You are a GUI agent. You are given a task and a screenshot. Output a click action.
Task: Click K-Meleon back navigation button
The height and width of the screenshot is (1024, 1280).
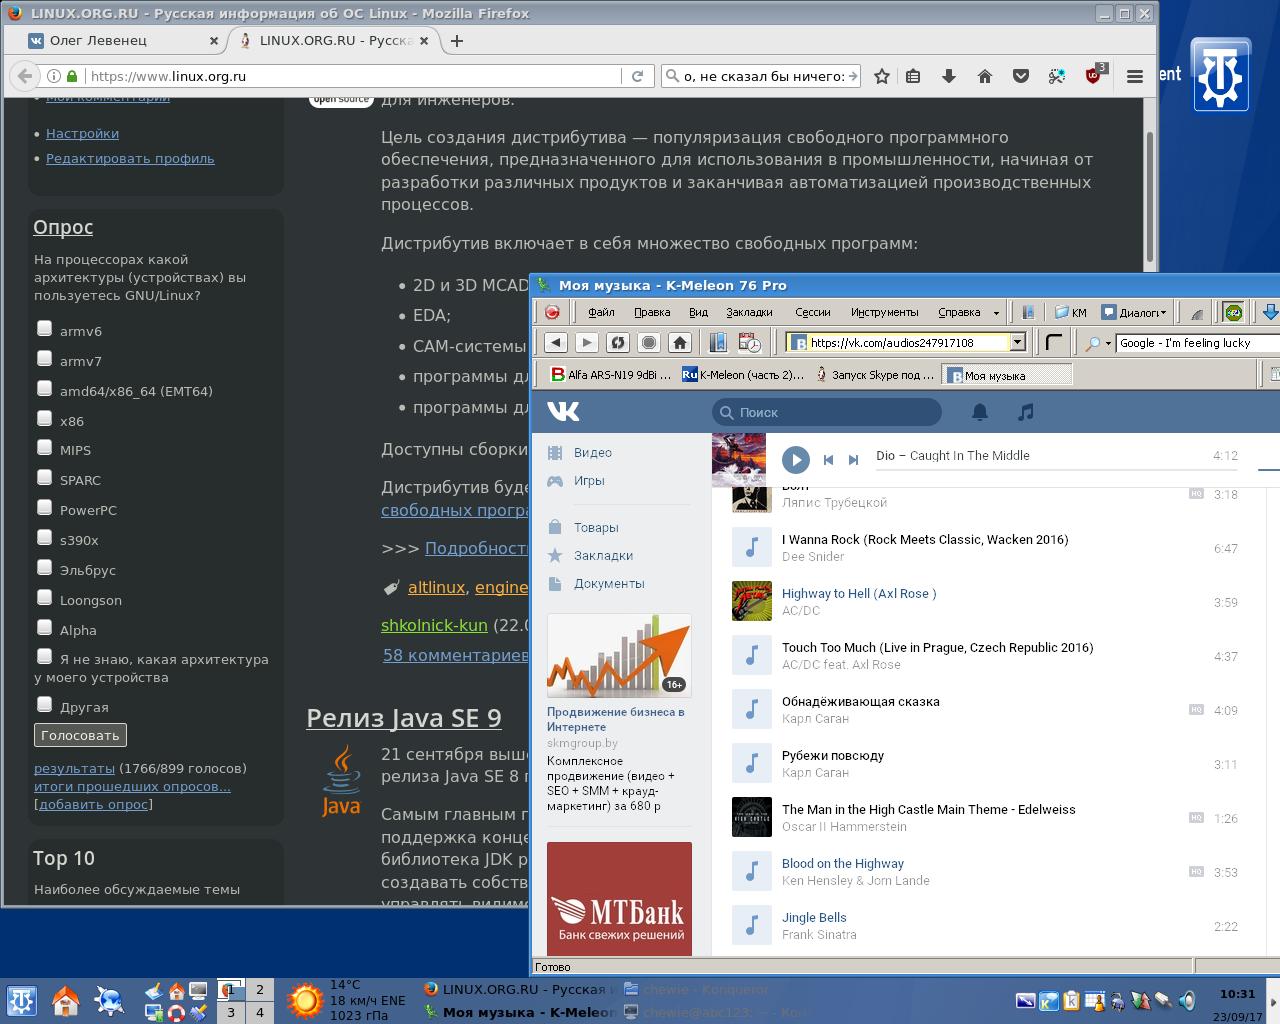[x=556, y=342]
